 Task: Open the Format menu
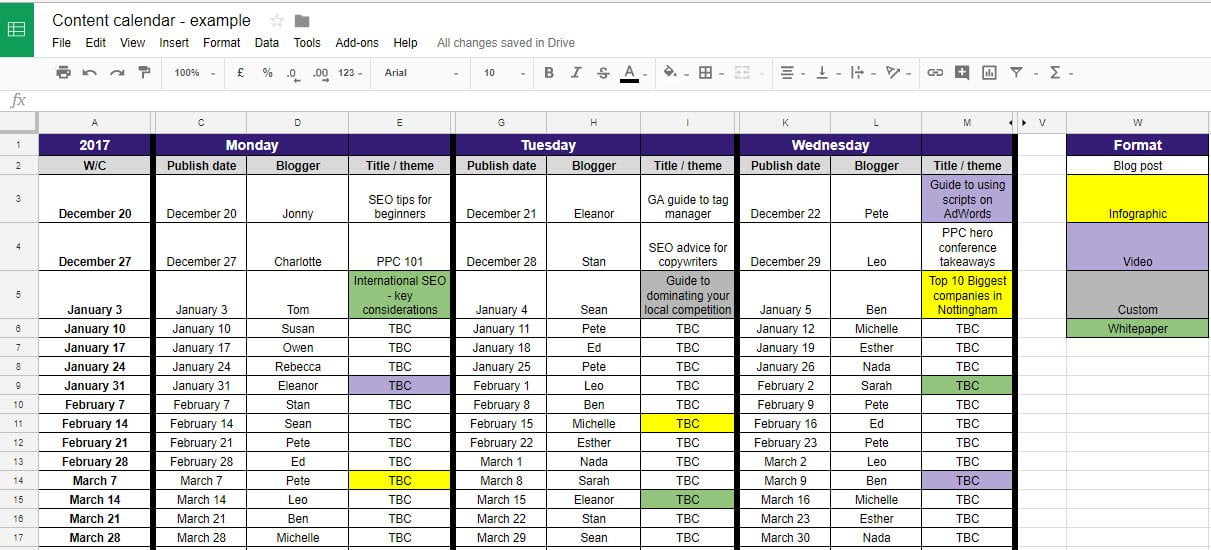click(221, 43)
